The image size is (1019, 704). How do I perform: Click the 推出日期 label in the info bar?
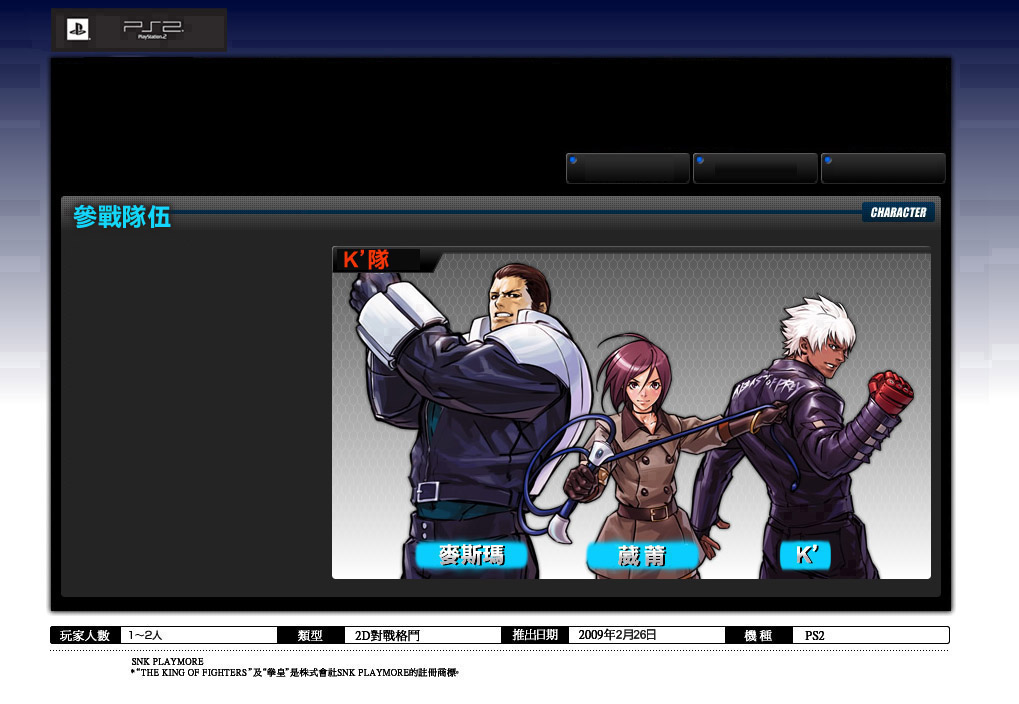pos(534,635)
